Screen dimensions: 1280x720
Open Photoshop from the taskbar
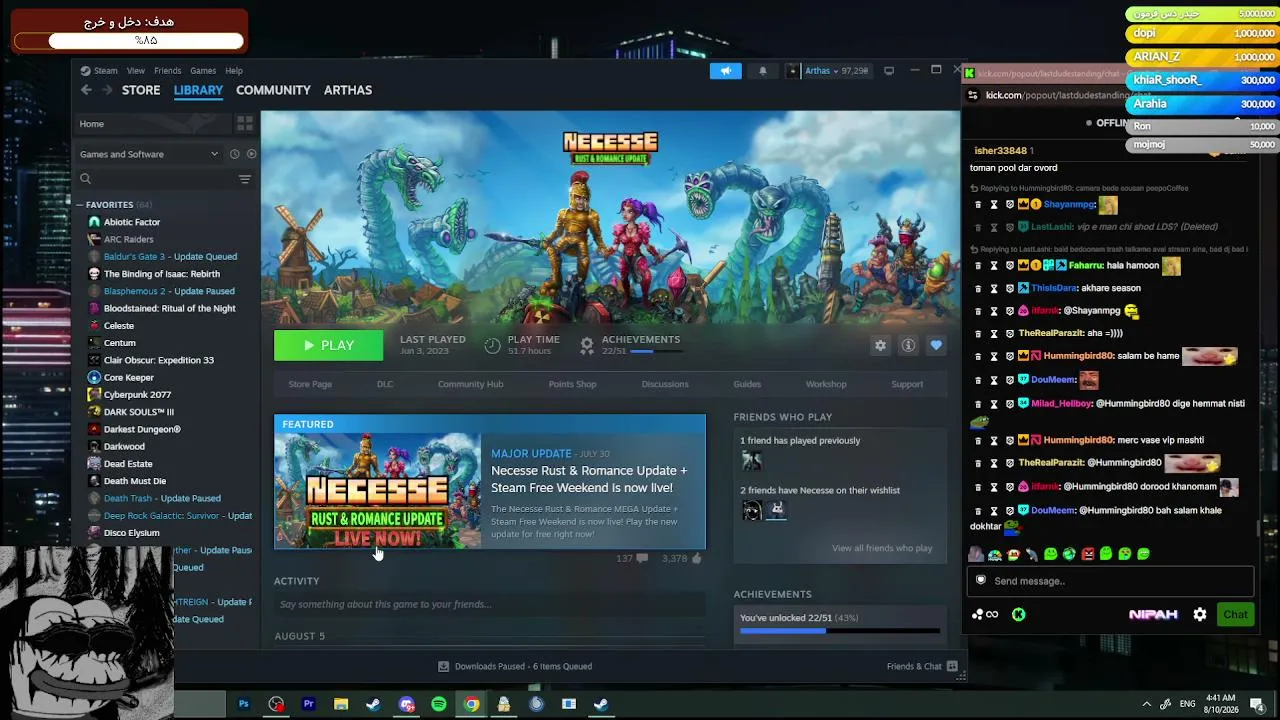click(243, 704)
